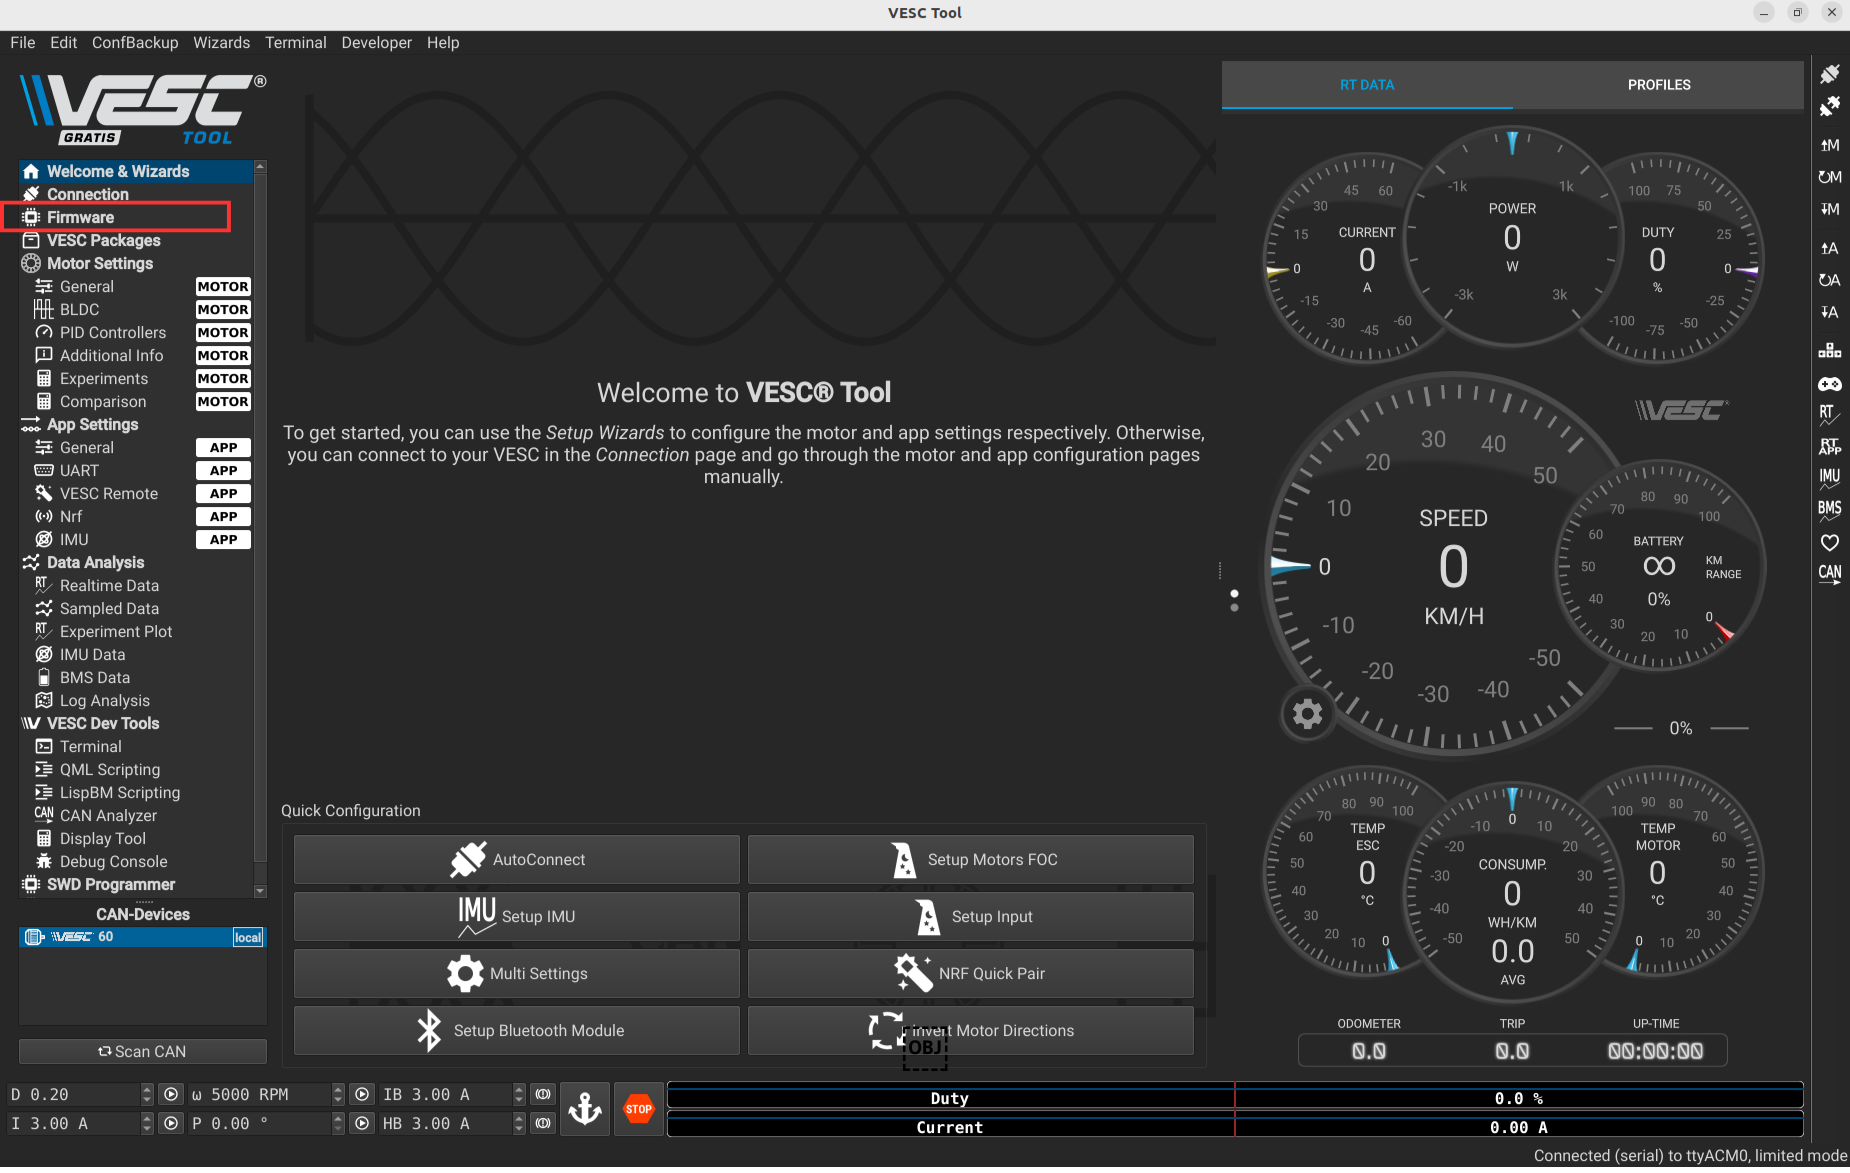The image size is (1850, 1173).
Task: Open the ConfBackup menu
Action: coord(135,43)
